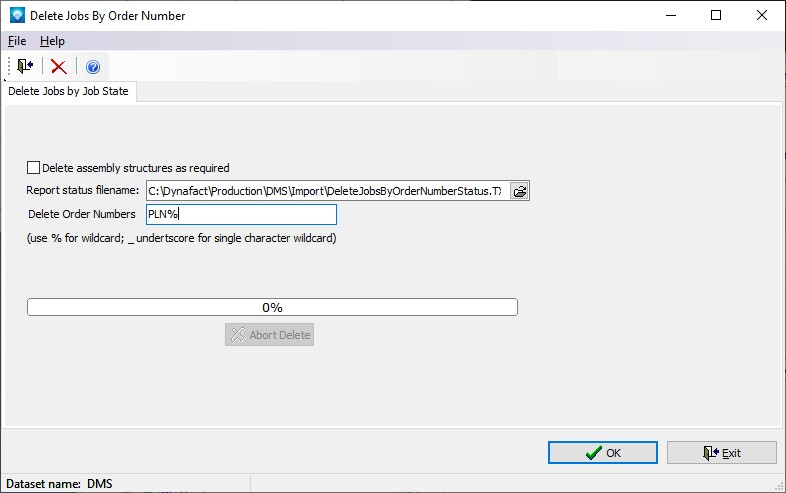Maximize the Delete Jobs window
786x493 pixels.
(716, 16)
